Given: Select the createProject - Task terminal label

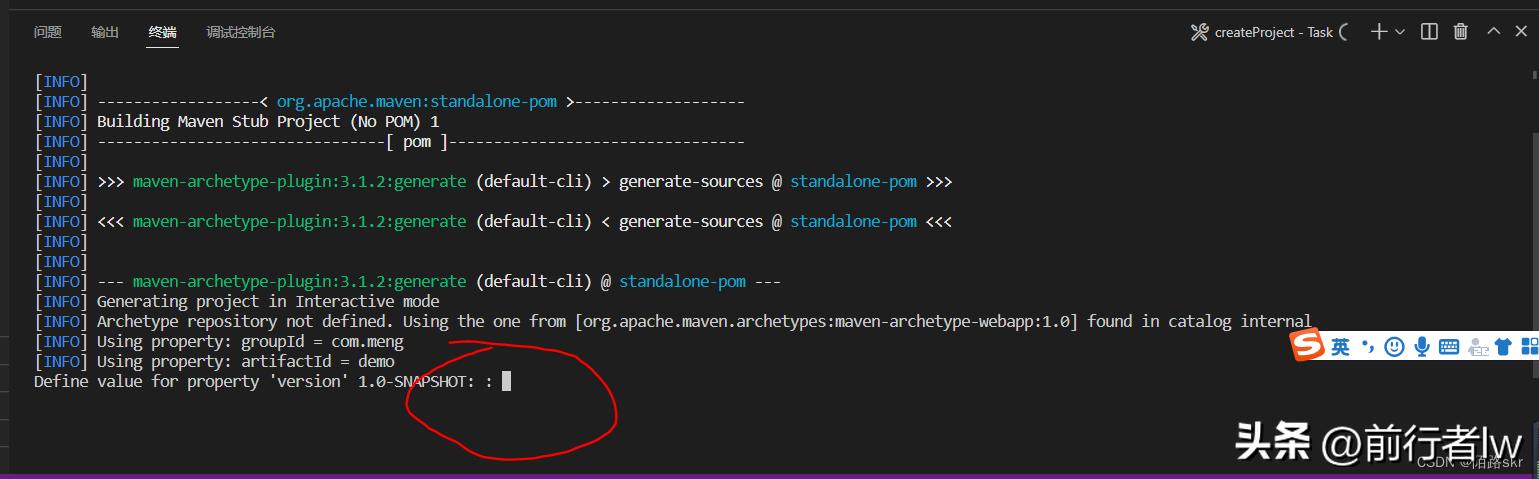Looking at the screenshot, I should click(1274, 32).
